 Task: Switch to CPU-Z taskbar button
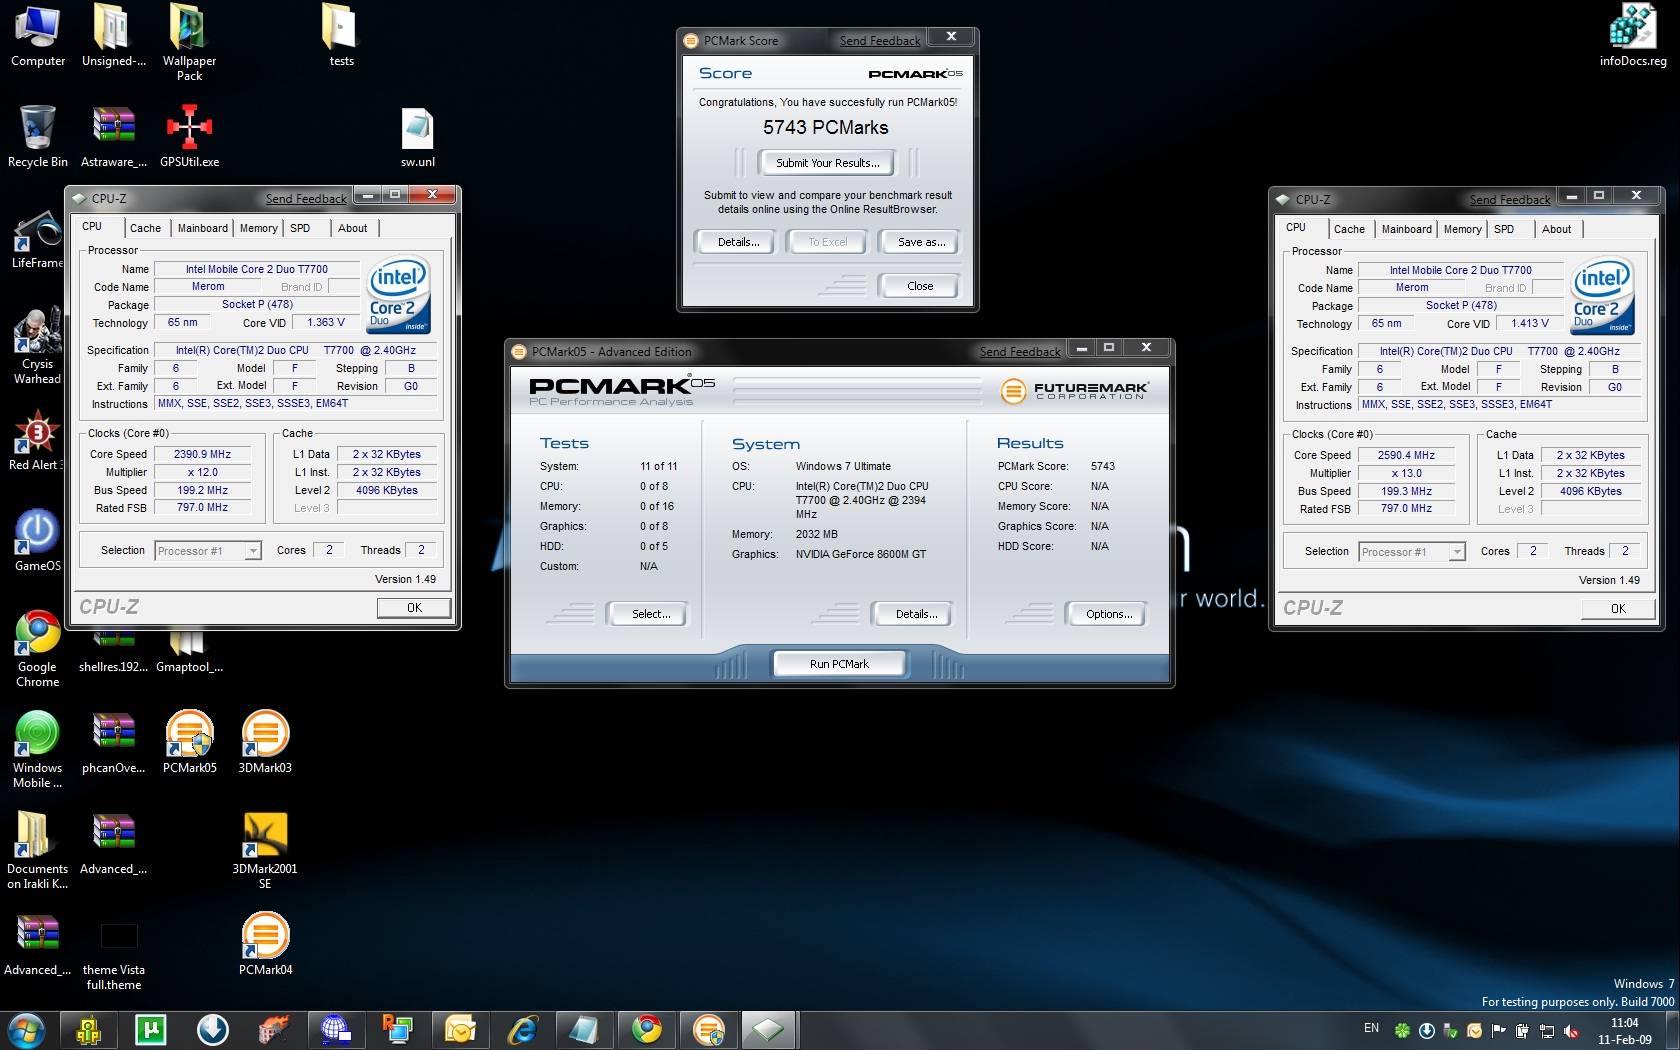[768, 1029]
